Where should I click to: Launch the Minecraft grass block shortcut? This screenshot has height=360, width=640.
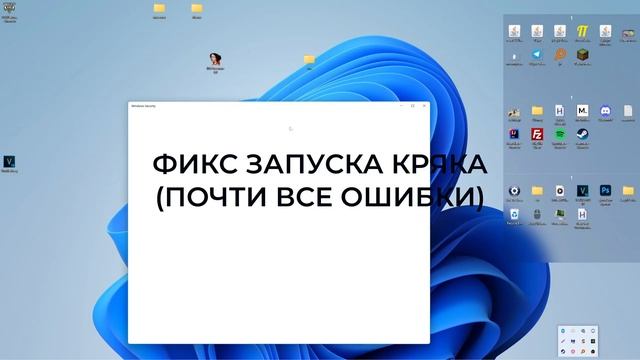click(x=582, y=55)
